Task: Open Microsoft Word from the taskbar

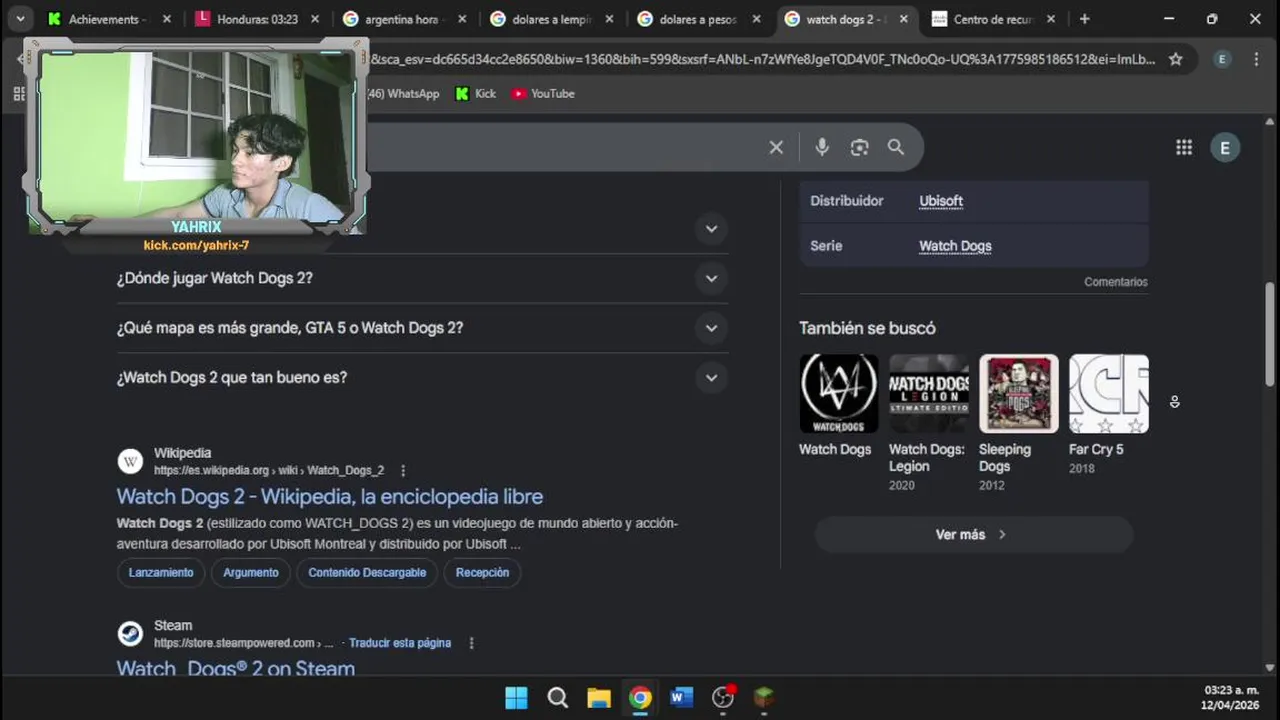Action: [x=682, y=698]
